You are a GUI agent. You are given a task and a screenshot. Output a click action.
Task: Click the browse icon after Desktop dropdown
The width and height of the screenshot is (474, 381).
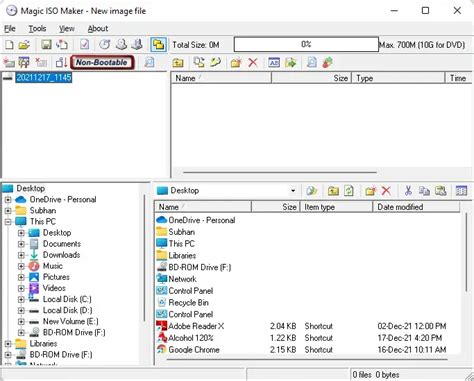pyautogui.click(x=312, y=191)
